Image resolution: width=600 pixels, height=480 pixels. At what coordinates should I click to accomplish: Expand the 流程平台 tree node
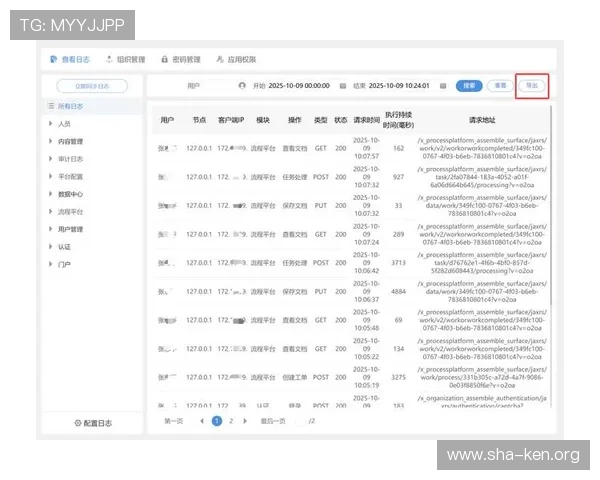coord(51,212)
